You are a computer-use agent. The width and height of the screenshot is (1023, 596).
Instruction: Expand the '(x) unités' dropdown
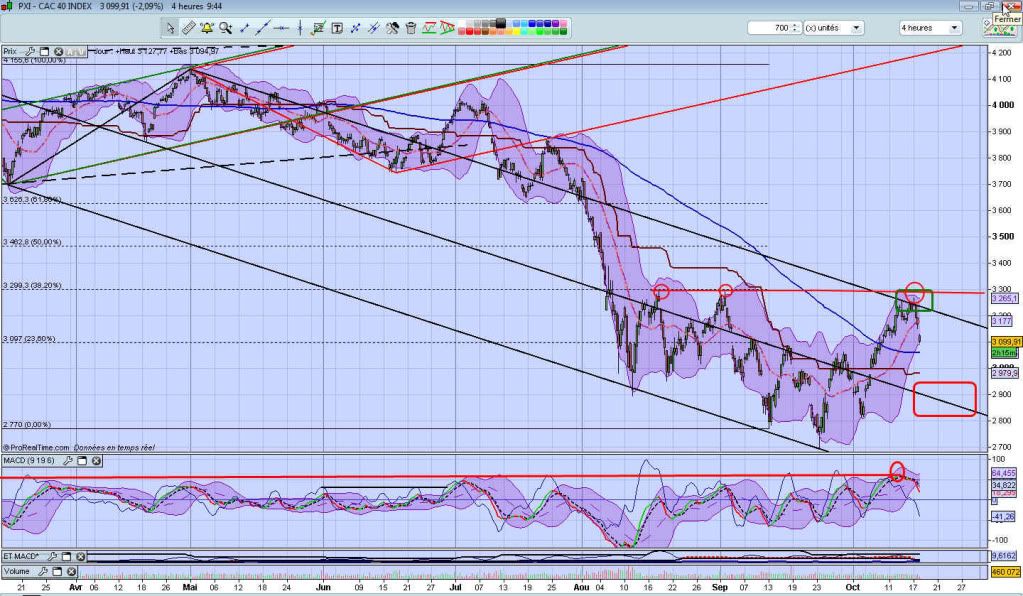(856, 28)
